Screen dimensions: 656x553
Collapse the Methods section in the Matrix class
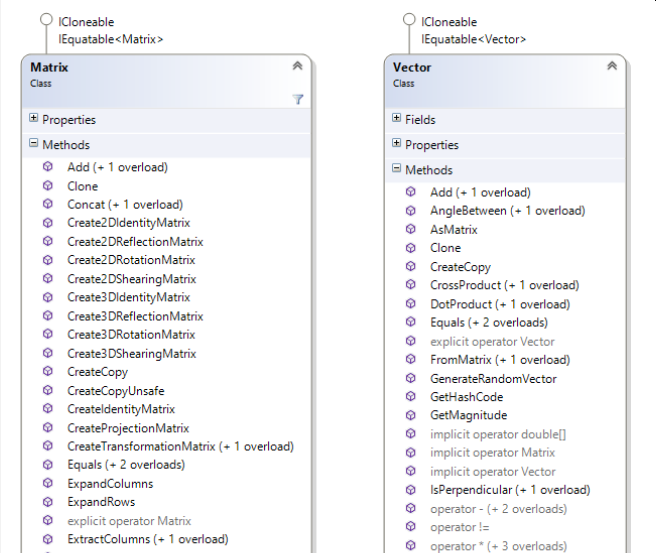coord(33,143)
